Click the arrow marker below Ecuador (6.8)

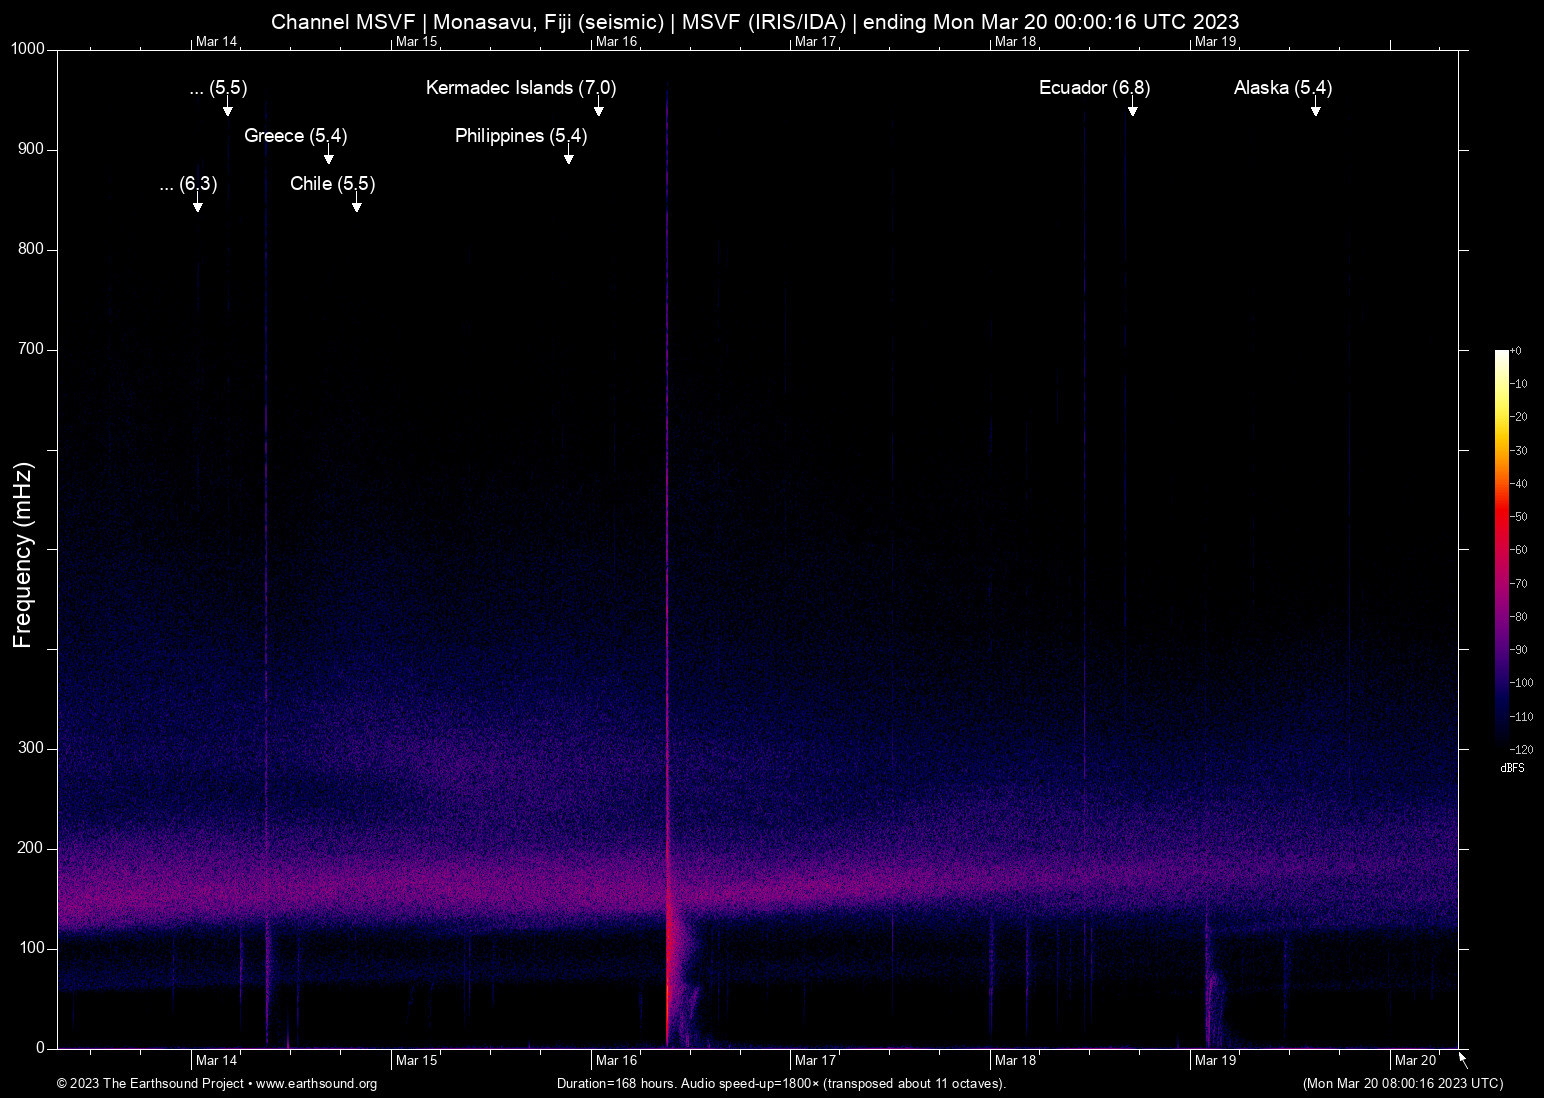1132,108
